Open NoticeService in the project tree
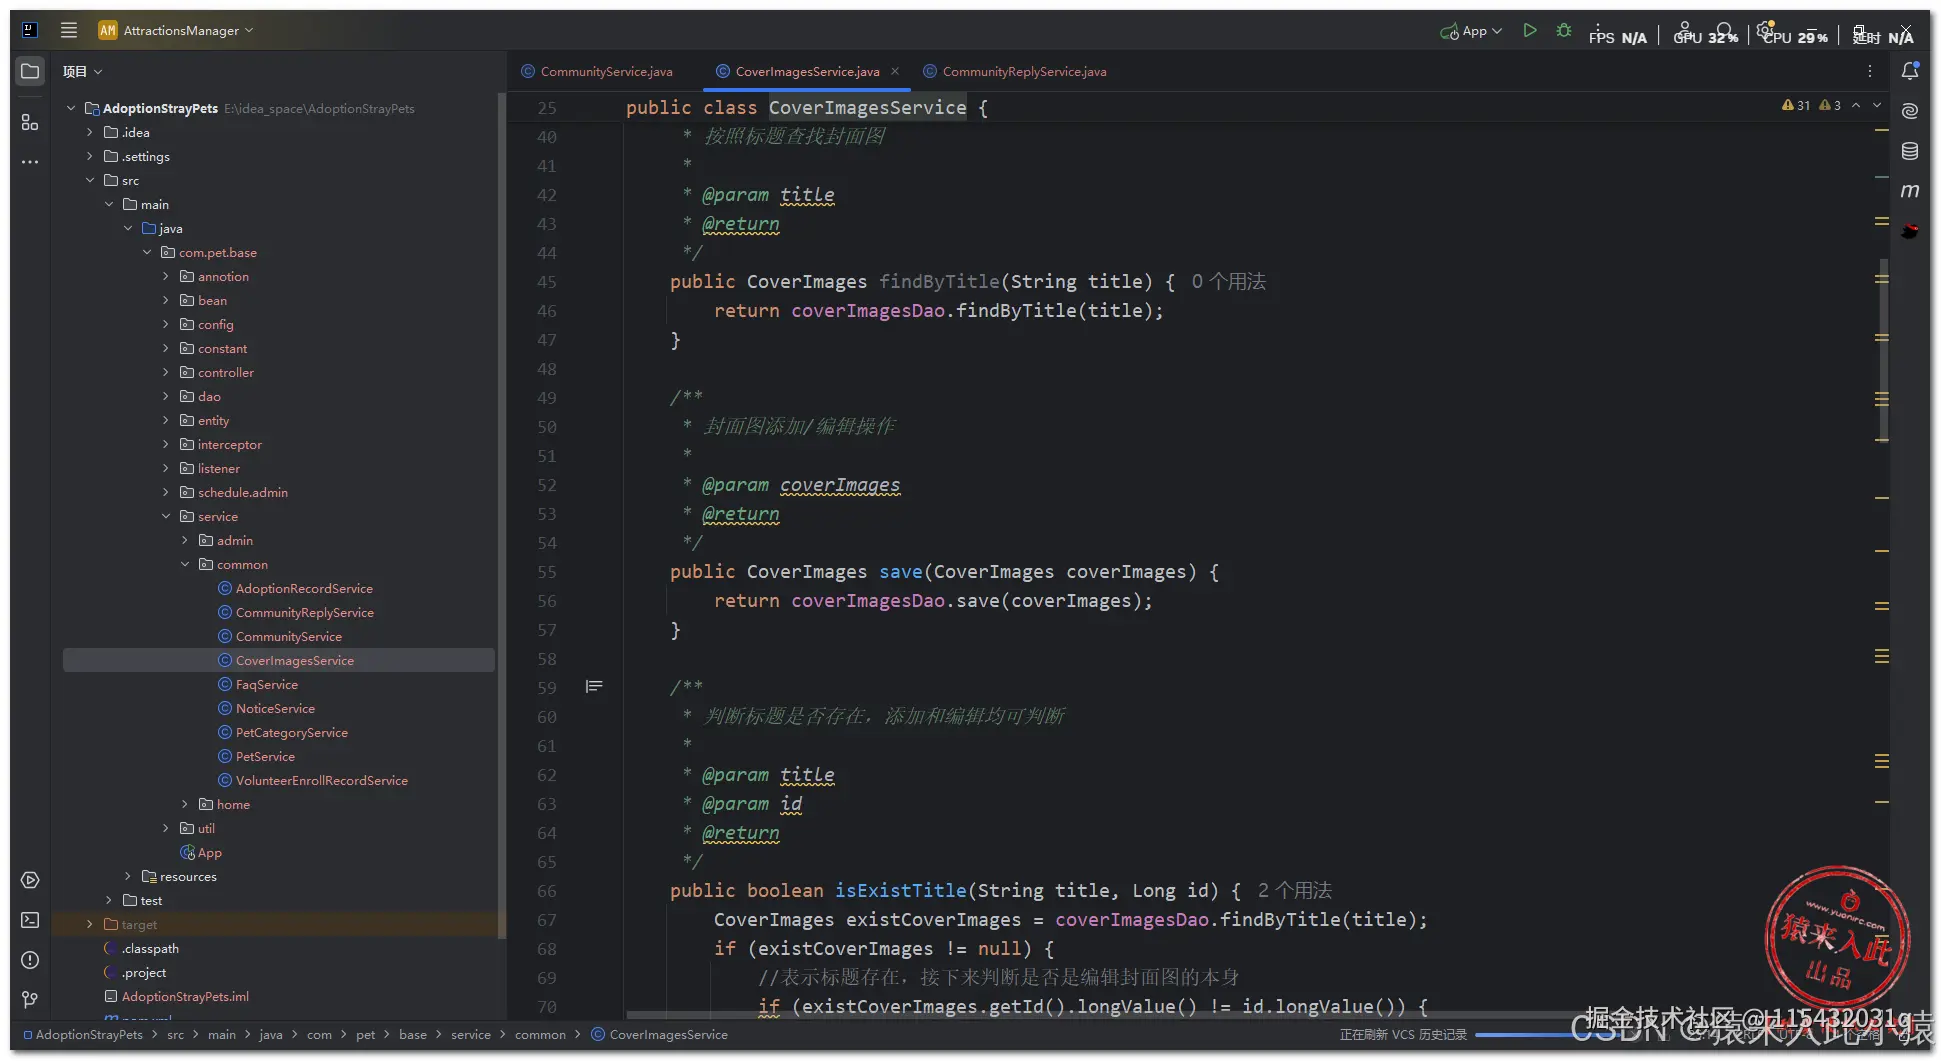Image resolution: width=1941 pixels, height=1061 pixels. [275, 708]
